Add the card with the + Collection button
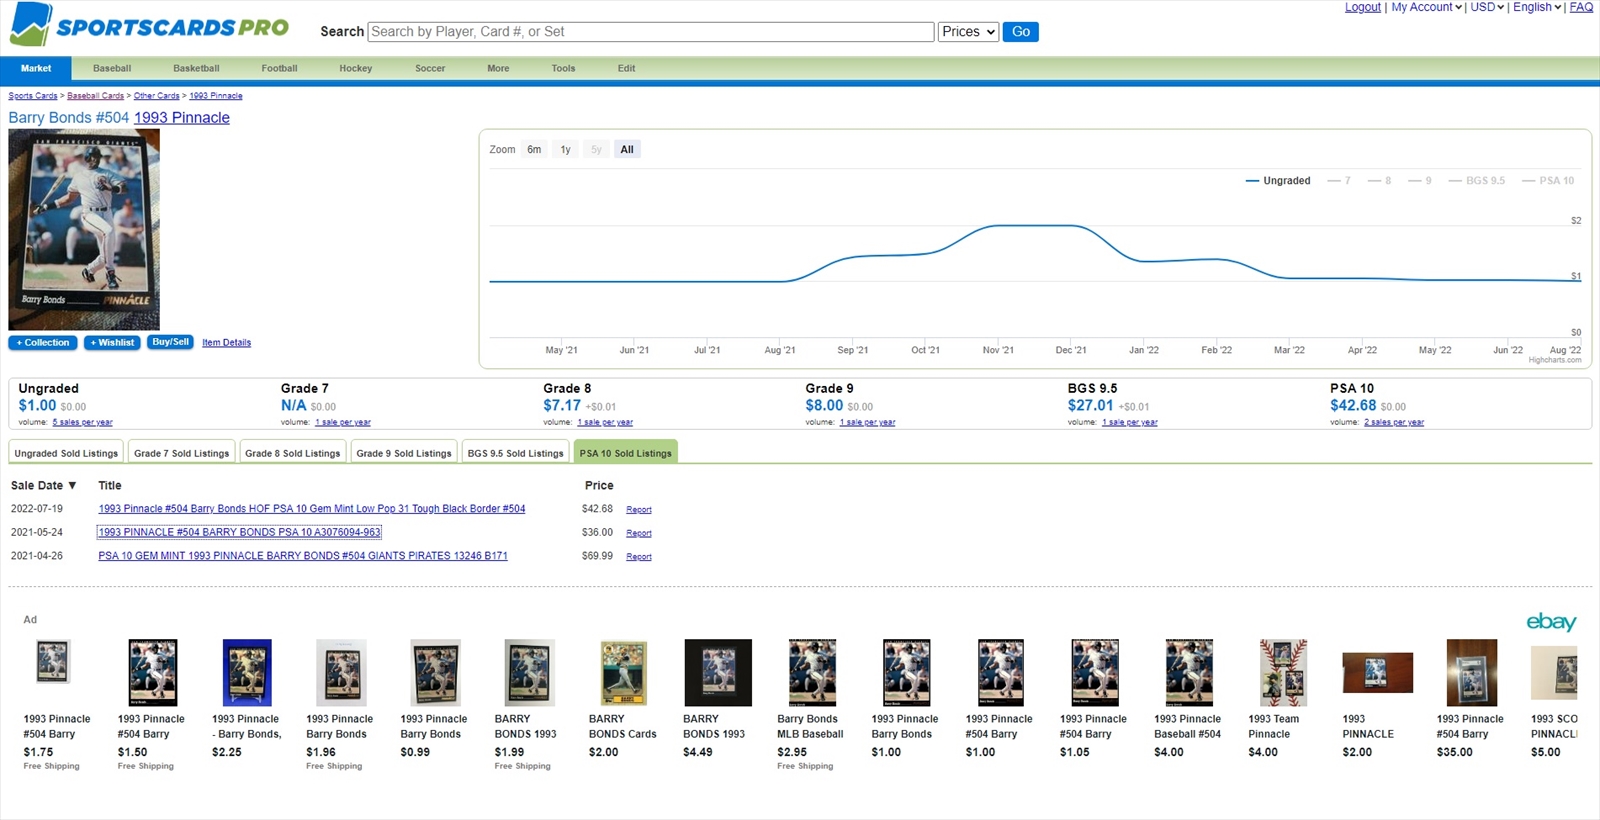Viewport: 1600px width, 820px height. click(x=43, y=343)
